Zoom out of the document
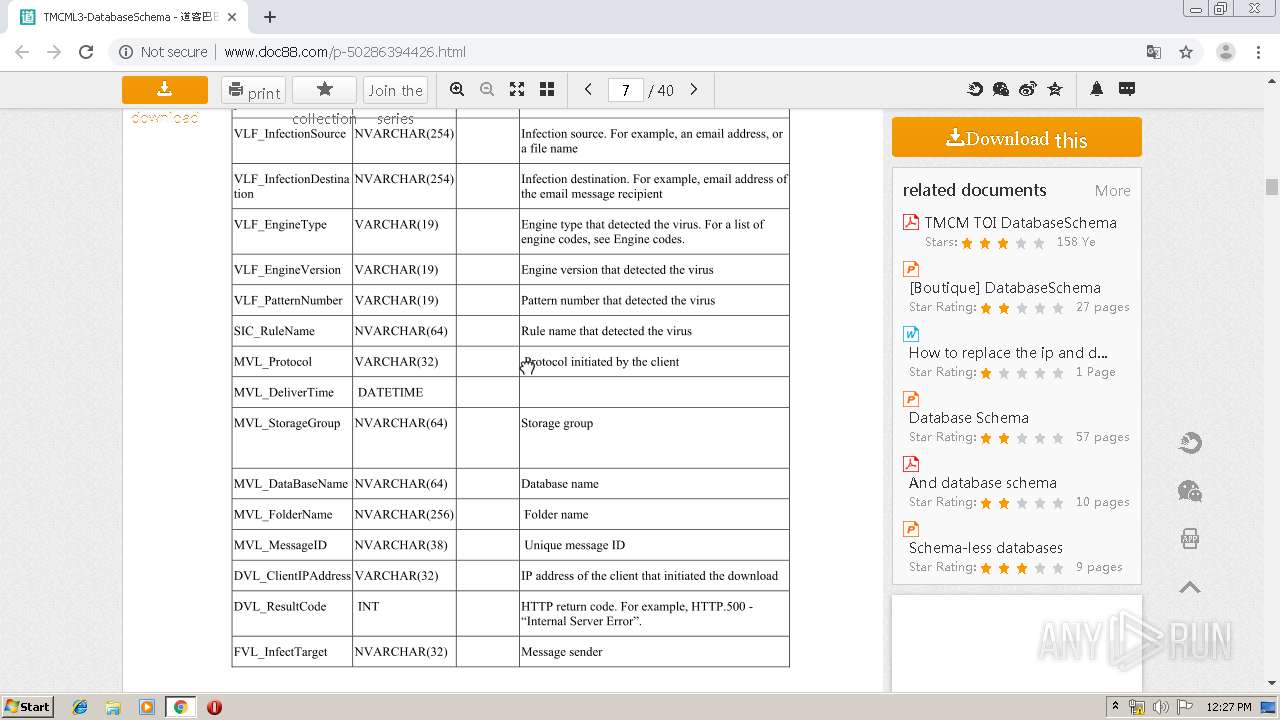This screenshot has width=1280, height=720. pyautogui.click(x=487, y=90)
